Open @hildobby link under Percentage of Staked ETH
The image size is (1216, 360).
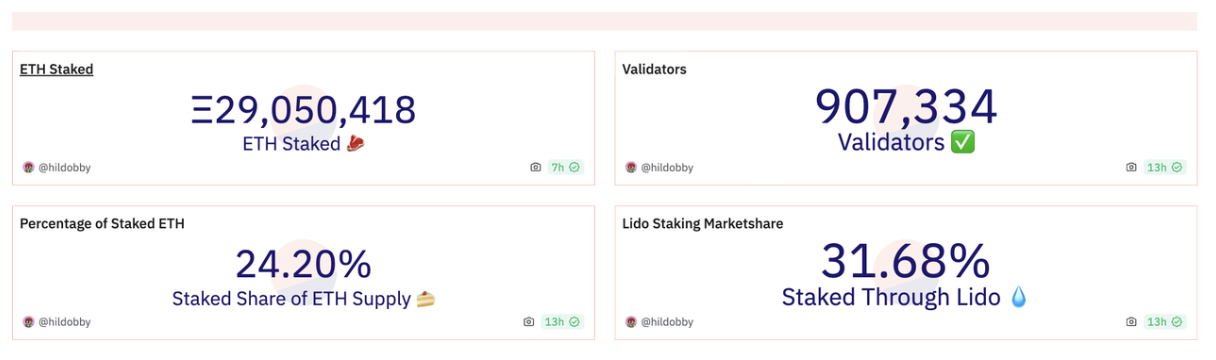[64, 322]
